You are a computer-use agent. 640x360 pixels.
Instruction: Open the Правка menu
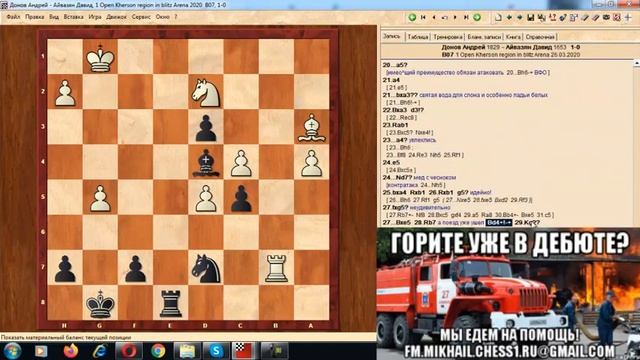pyautogui.click(x=34, y=17)
